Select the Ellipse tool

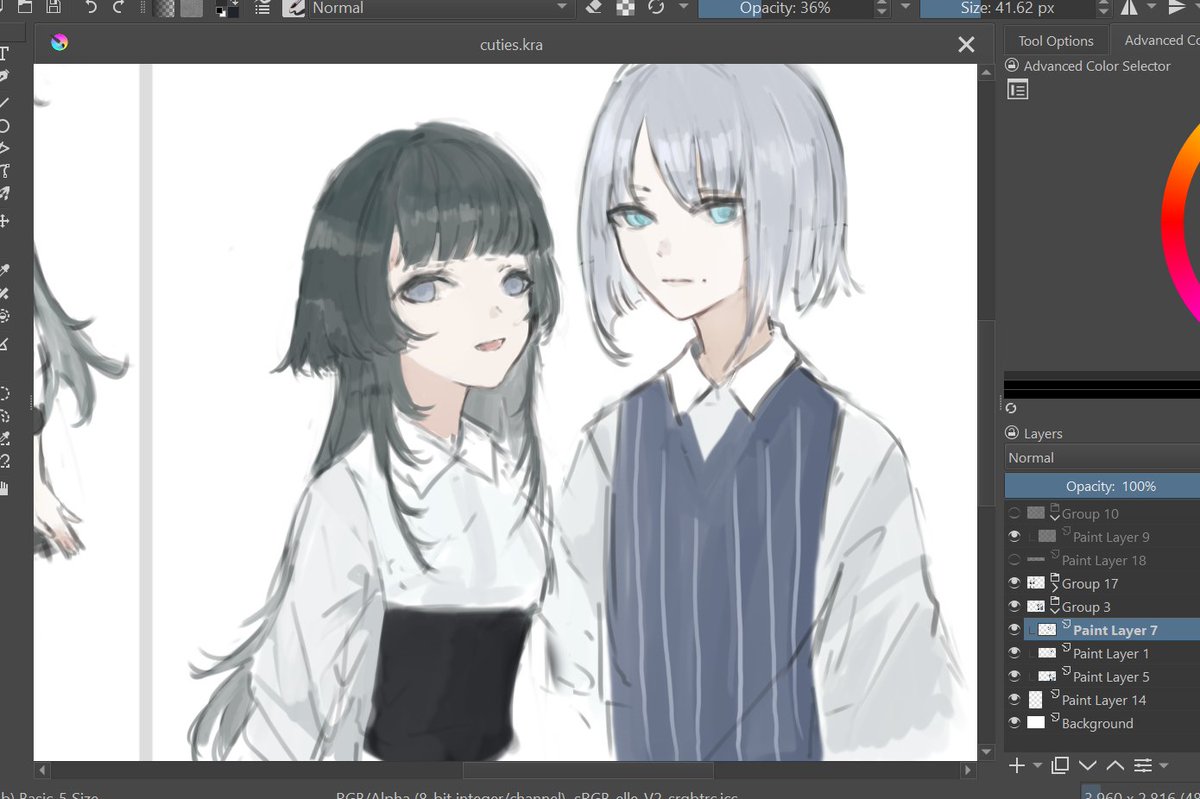click(x=5, y=126)
